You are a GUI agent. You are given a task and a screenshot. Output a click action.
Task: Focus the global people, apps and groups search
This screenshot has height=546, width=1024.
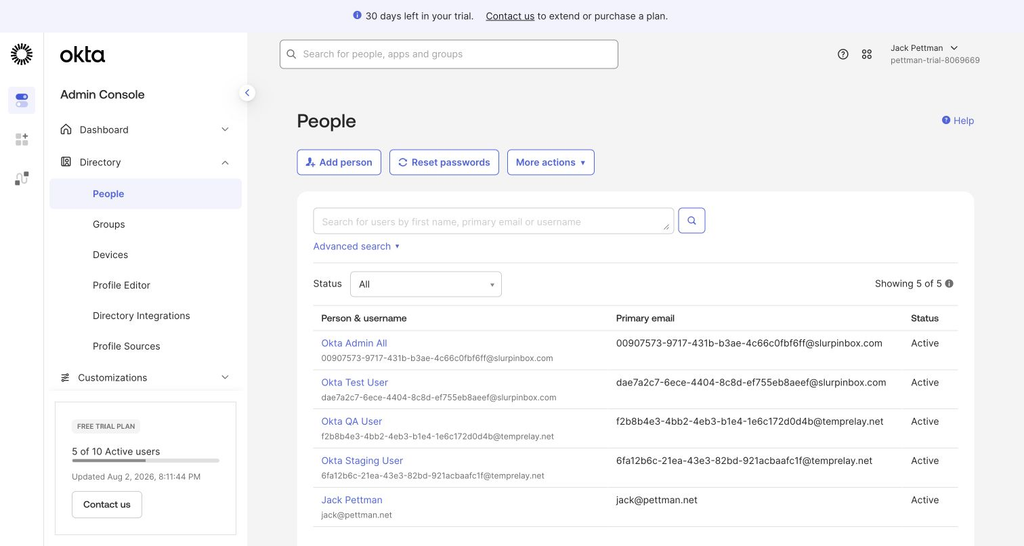tap(449, 54)
